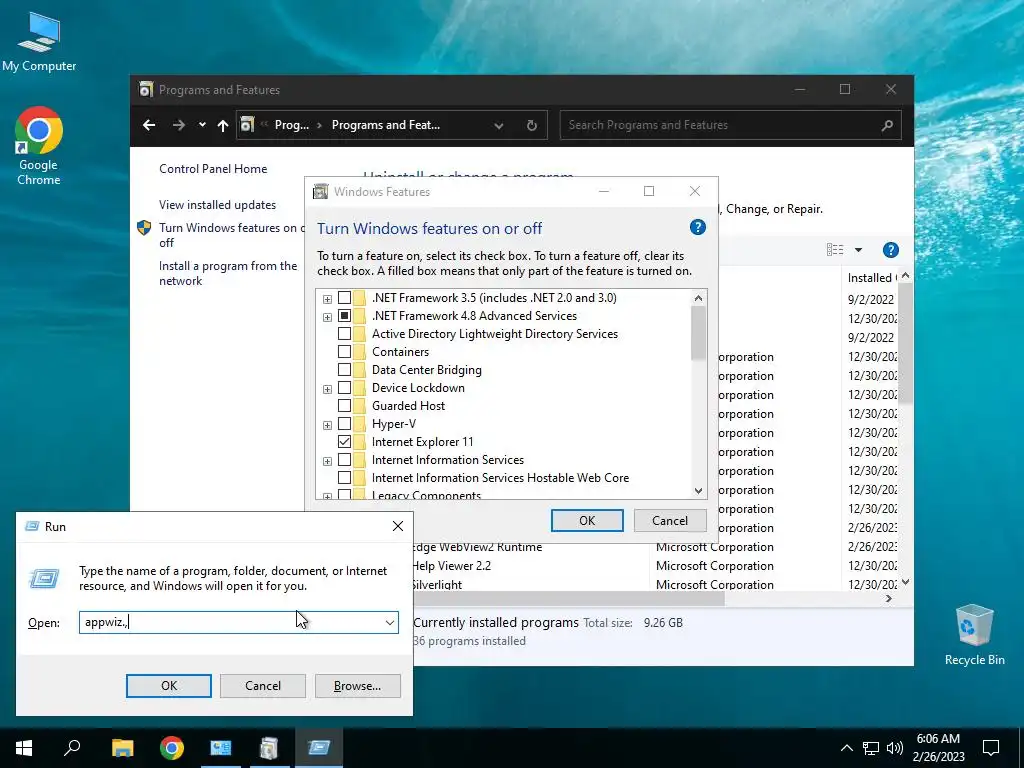Open the Google Chrome desktop shortcut

(x=39, y=145)
